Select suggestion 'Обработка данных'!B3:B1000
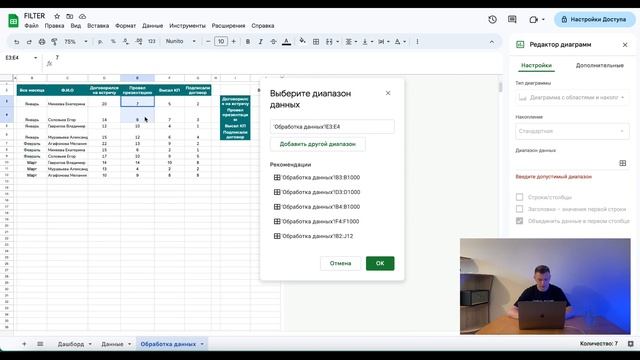640x360 pixels. (x=317, y=178)
